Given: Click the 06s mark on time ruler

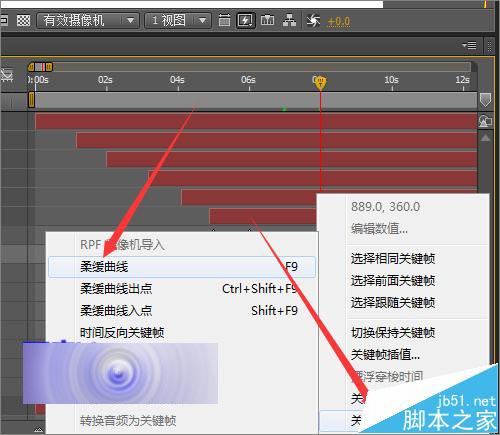Looking at the screenshot, I should coord(249,80).
